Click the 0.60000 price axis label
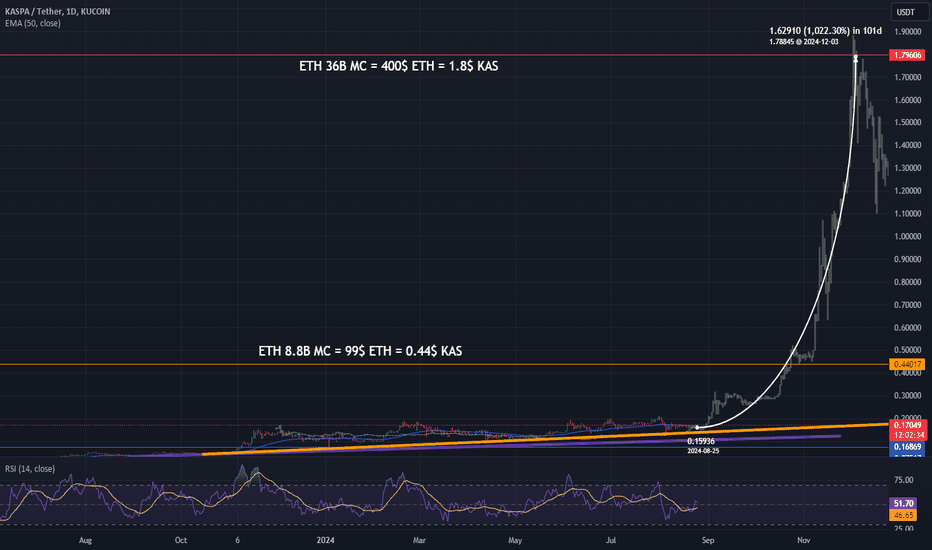 pos(908,328)
